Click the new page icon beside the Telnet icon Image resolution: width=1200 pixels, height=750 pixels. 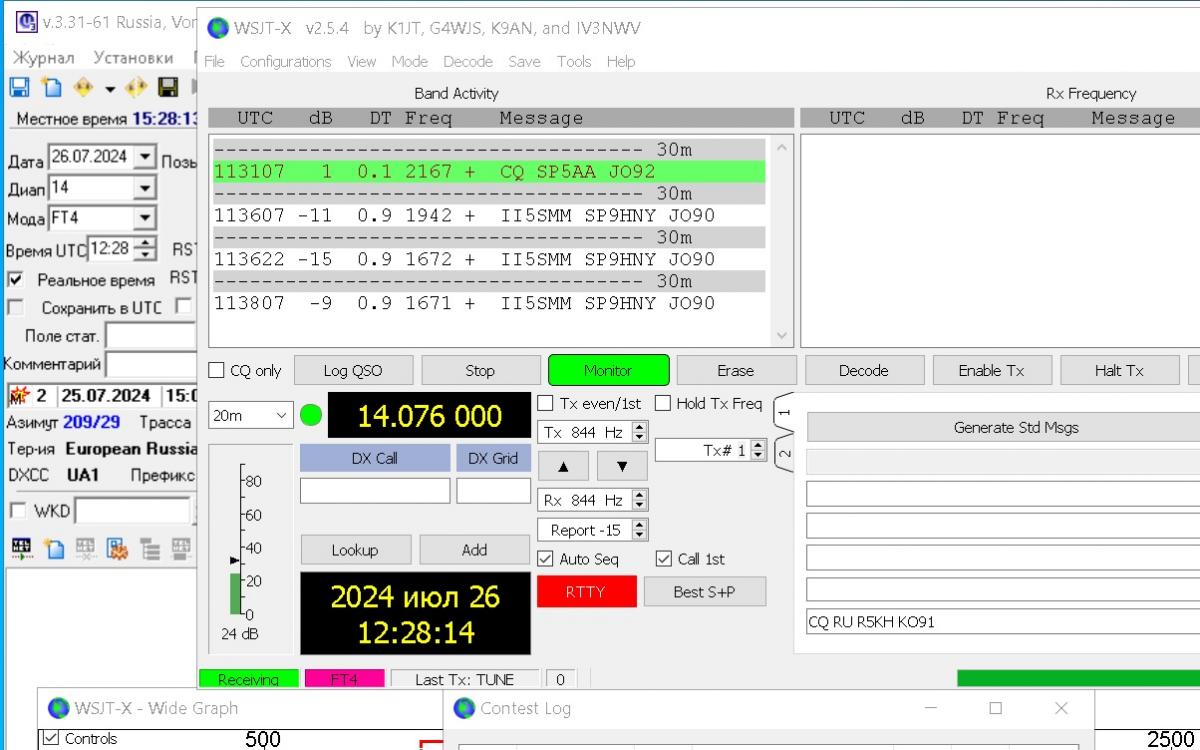tap(53, 547)
